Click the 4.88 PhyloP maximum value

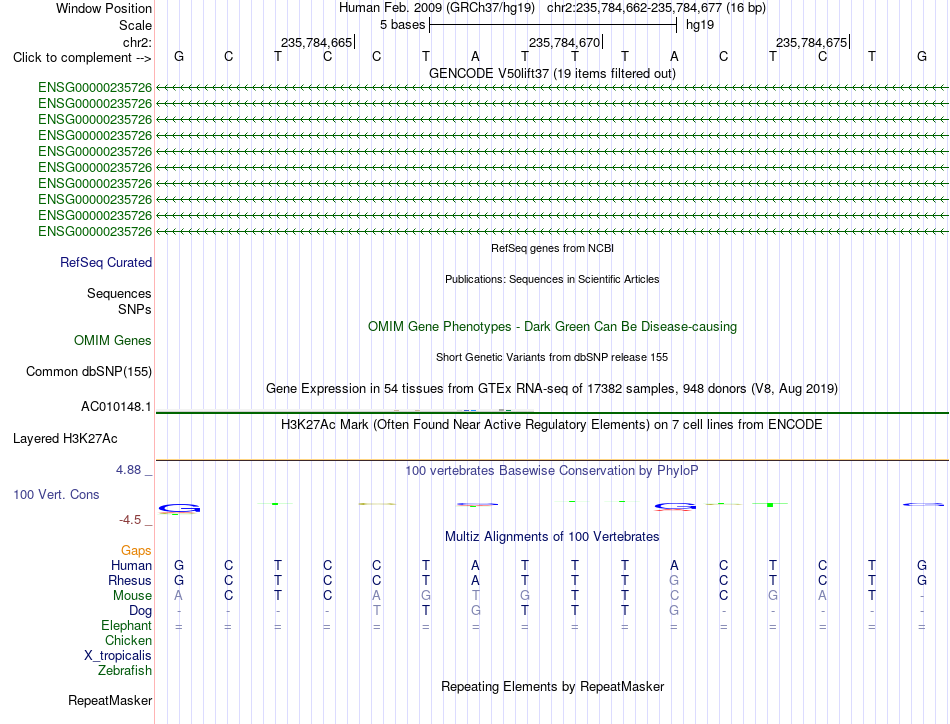coord(128,470)
